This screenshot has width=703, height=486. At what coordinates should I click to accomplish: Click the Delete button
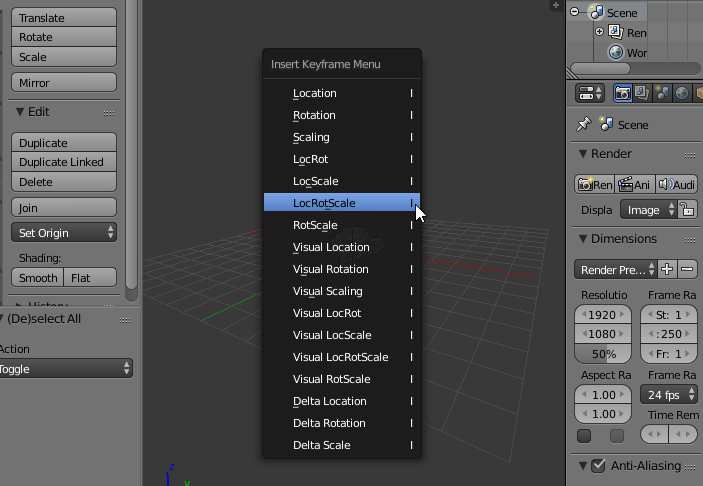tap(64, 182)
